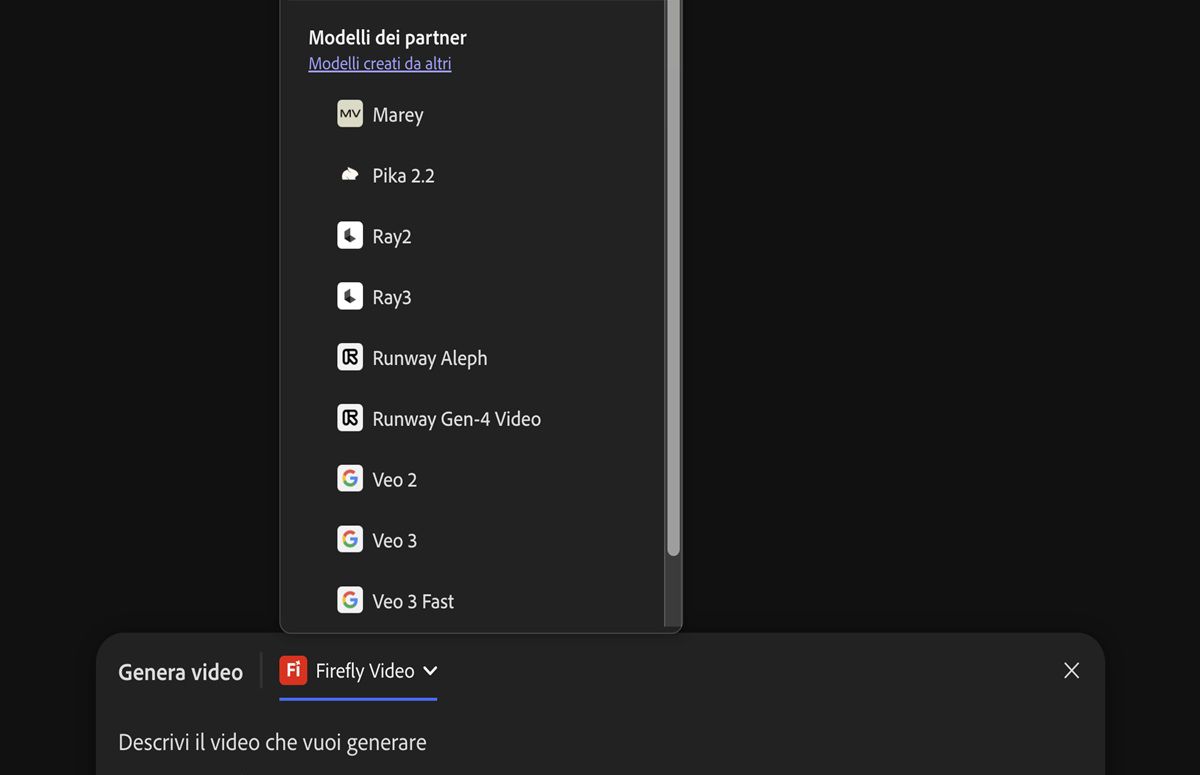Close the Genera video panel
1200x775 pixels.
click(1071, 671)
